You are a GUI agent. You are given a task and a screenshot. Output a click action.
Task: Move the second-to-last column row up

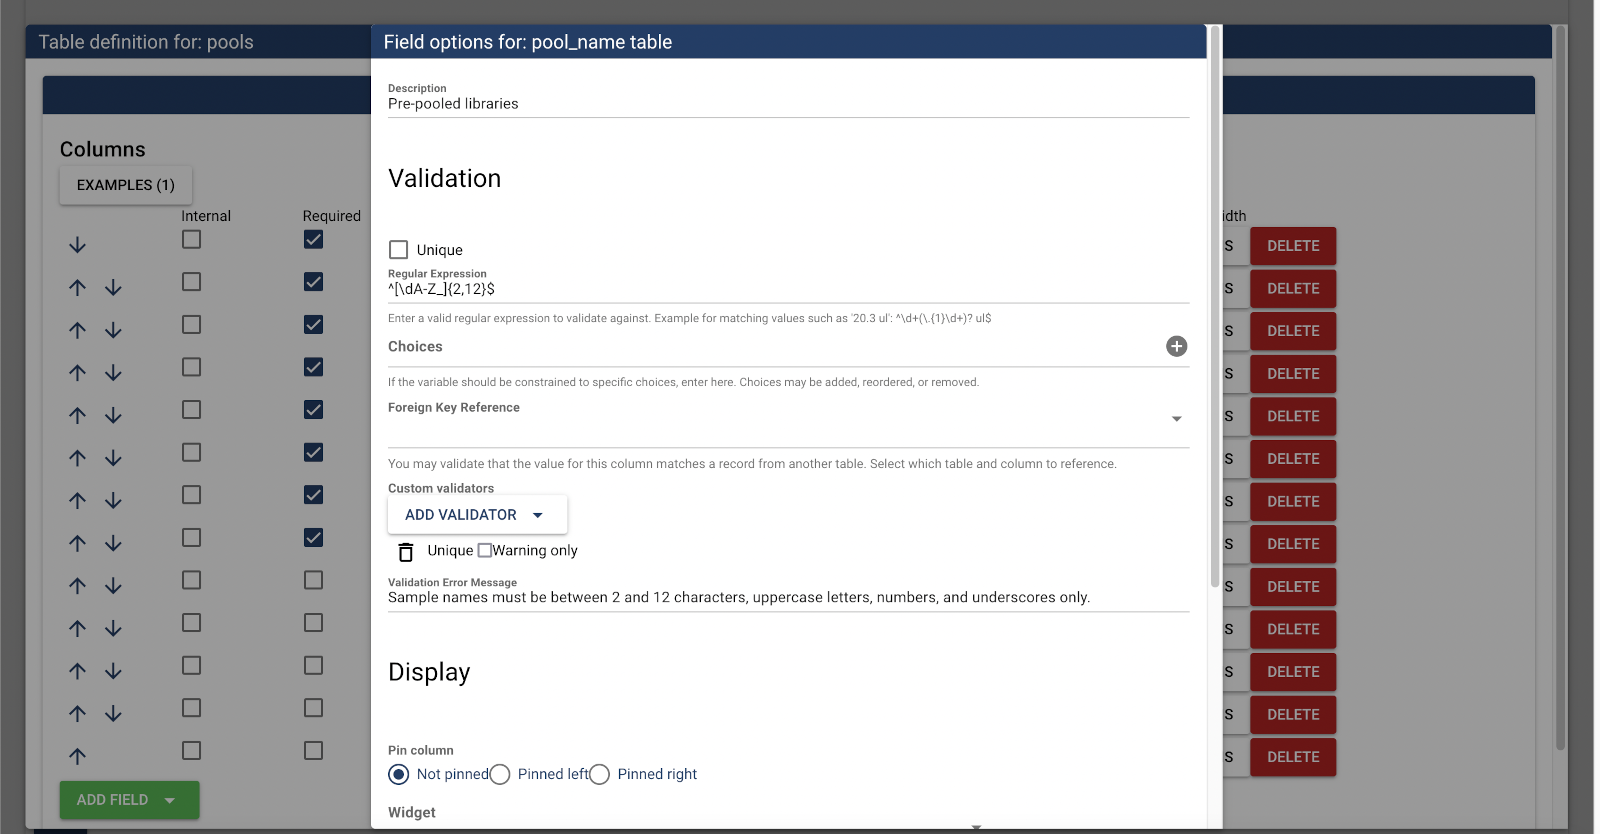coord(78,713)
